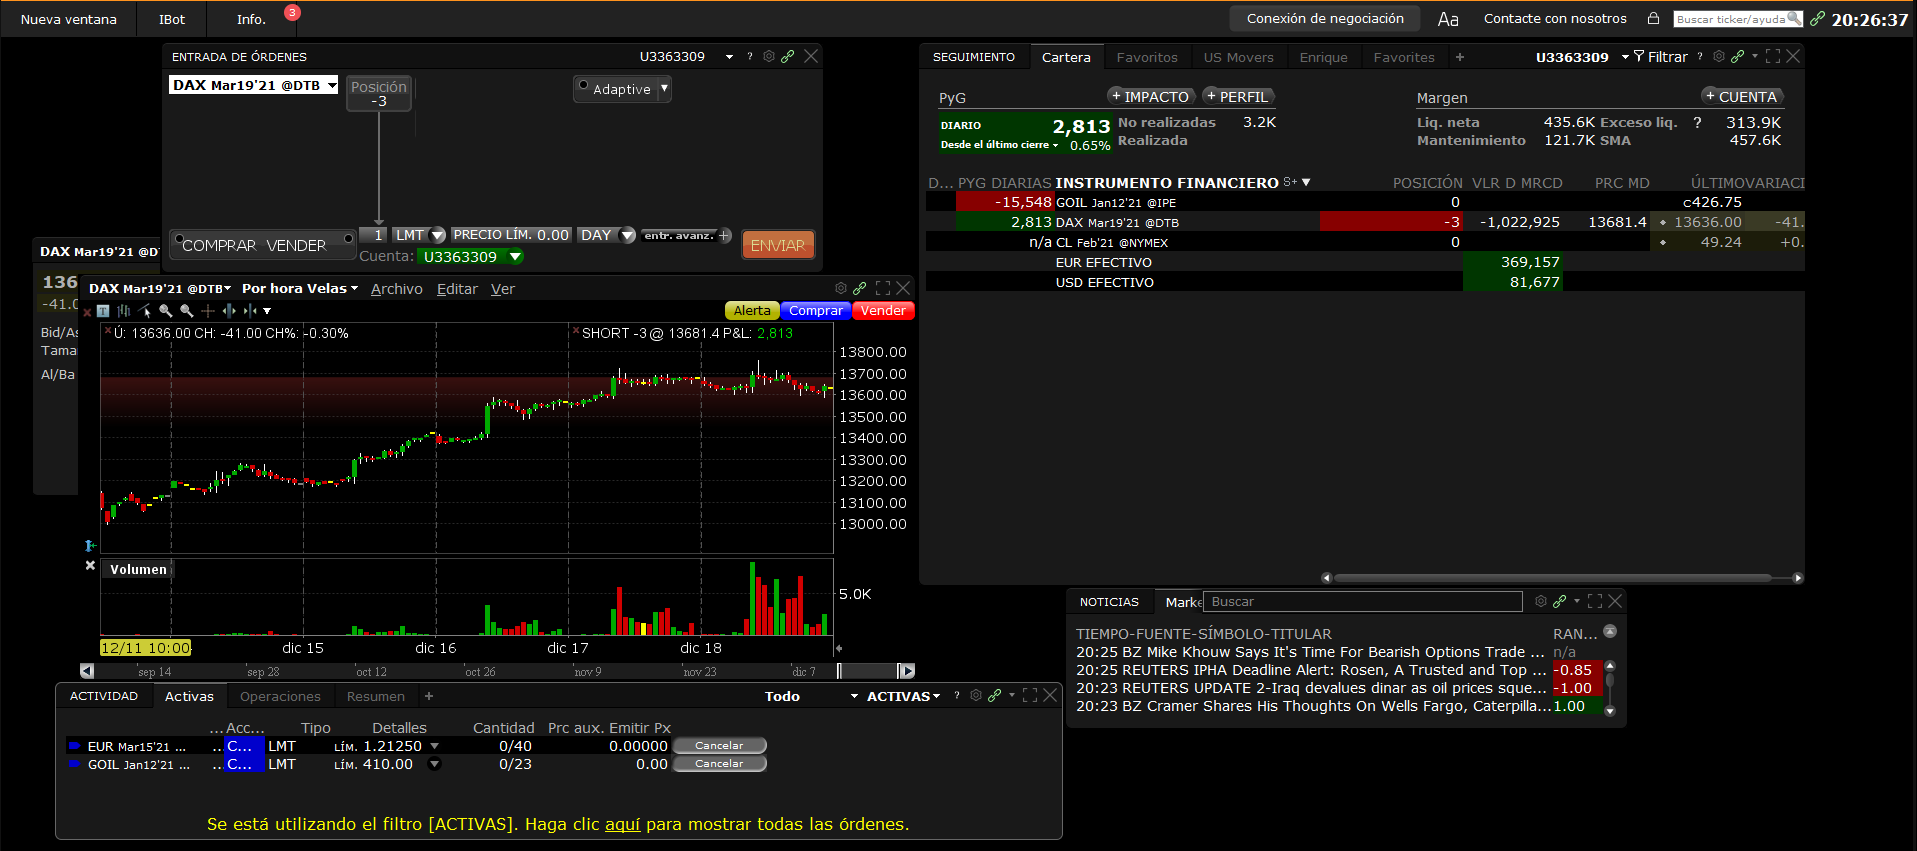
Task: Click the candlestick bars icon in the chart toolbar
Action: point(124,311)
